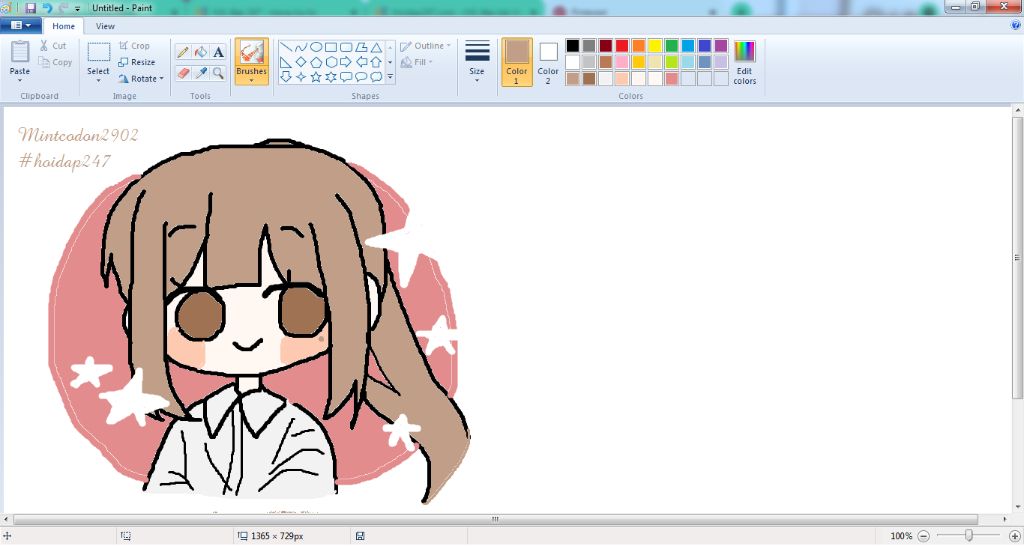Click the Crop button

tap(135, 46)
